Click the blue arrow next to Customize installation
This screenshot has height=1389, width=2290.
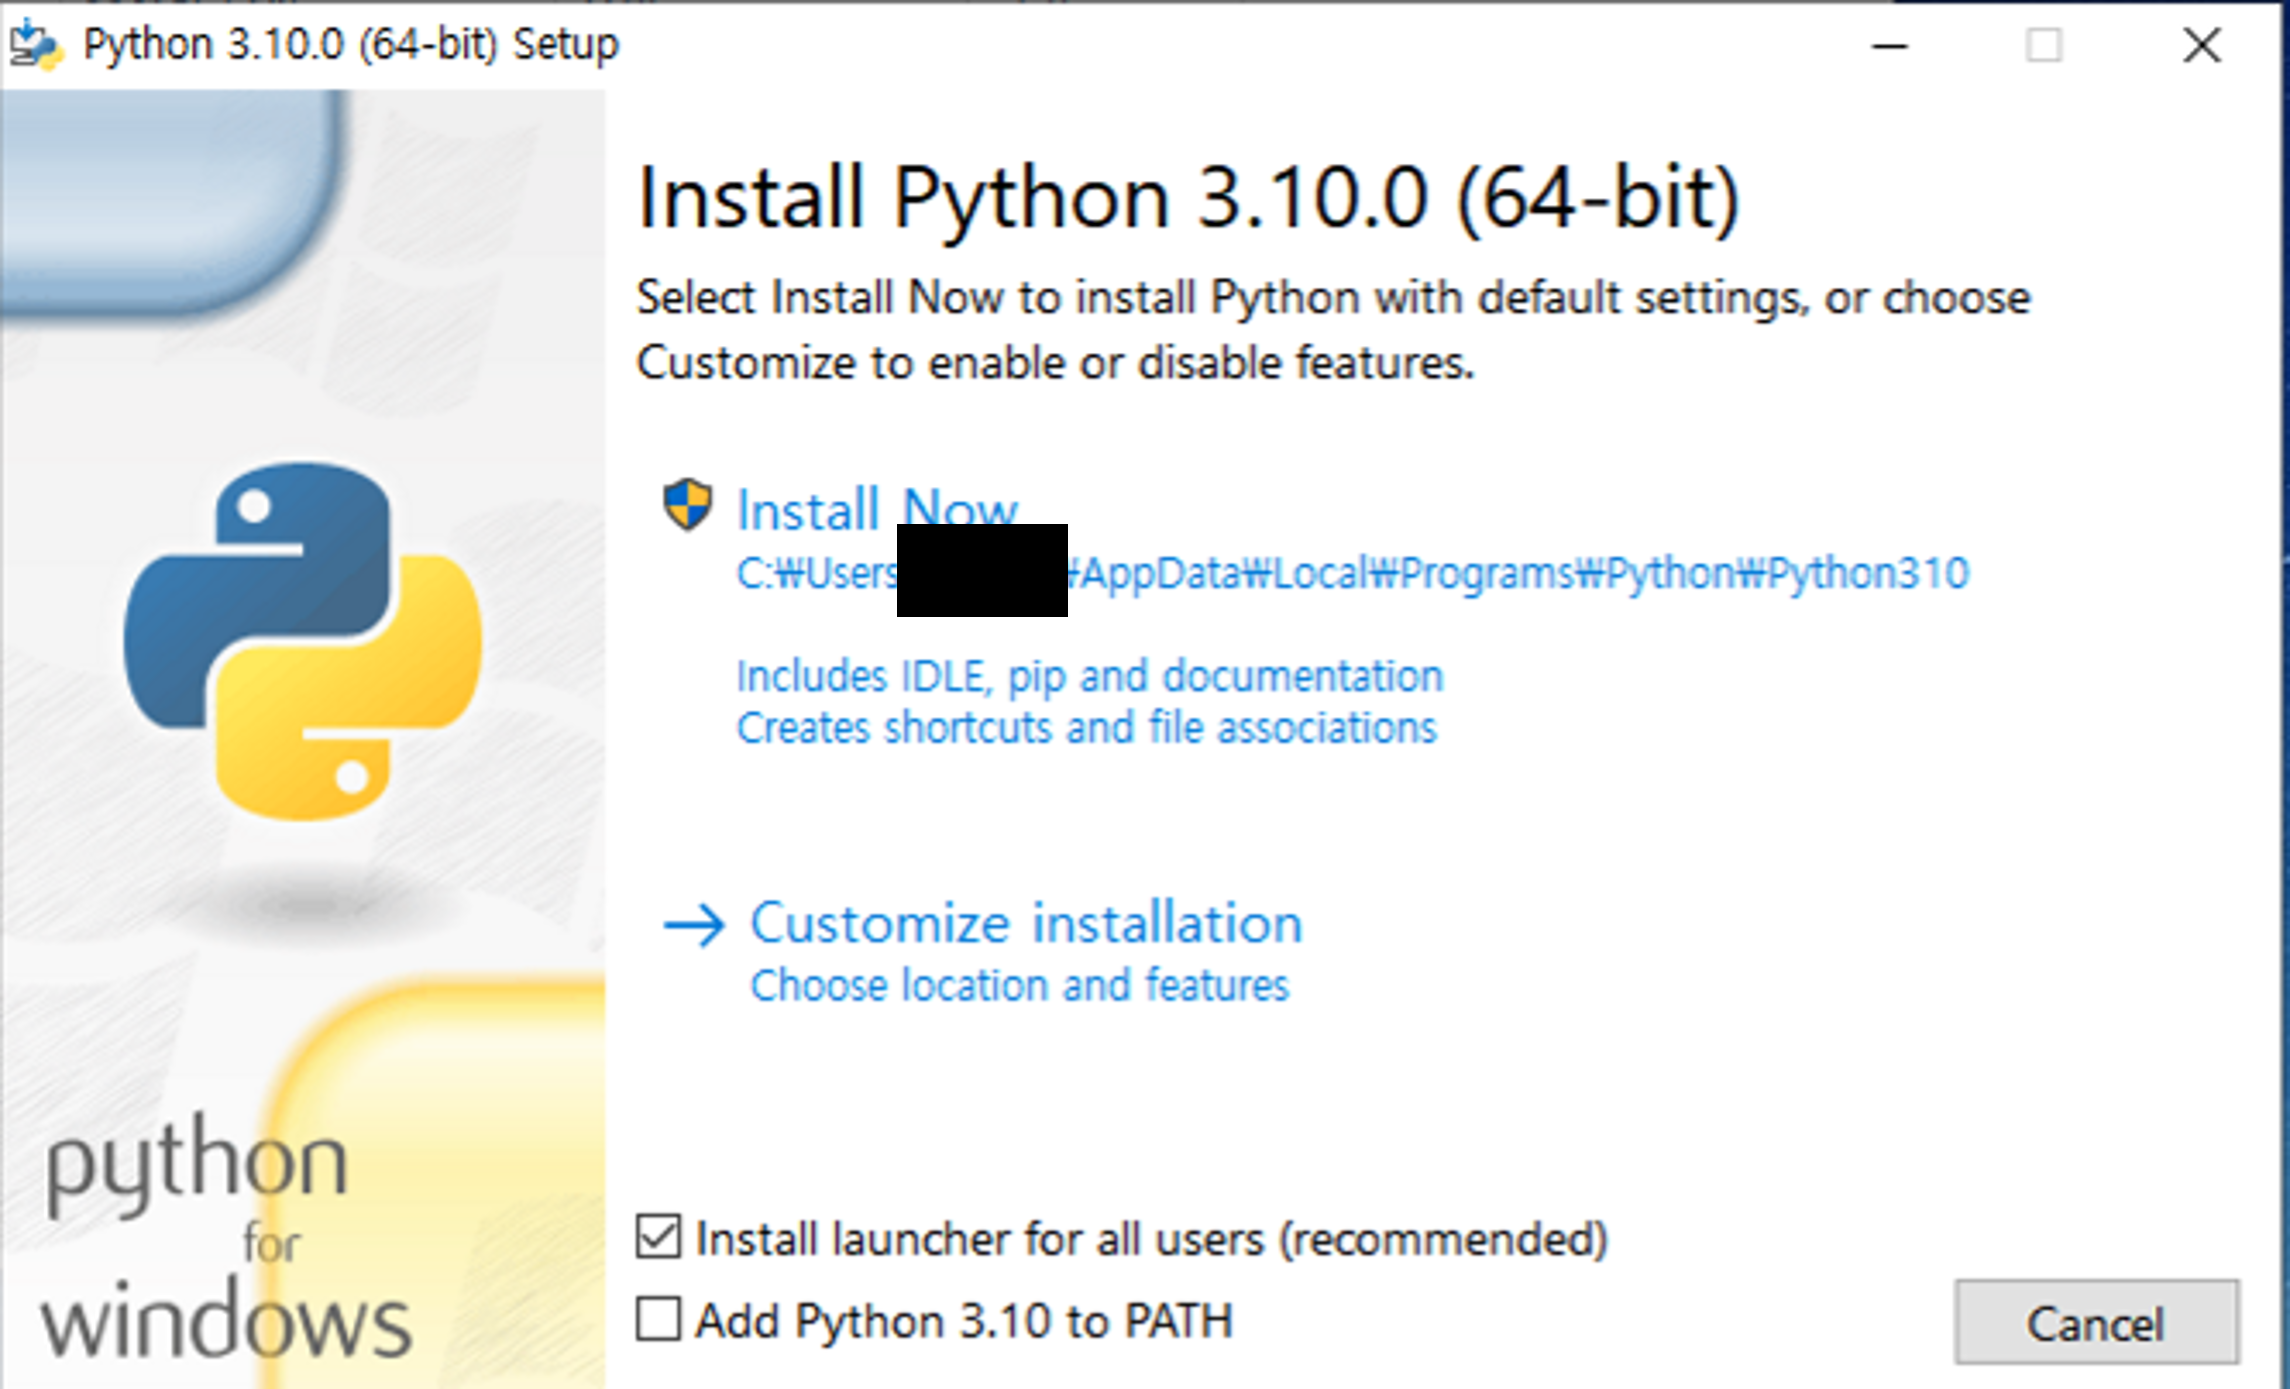(694, 925)
